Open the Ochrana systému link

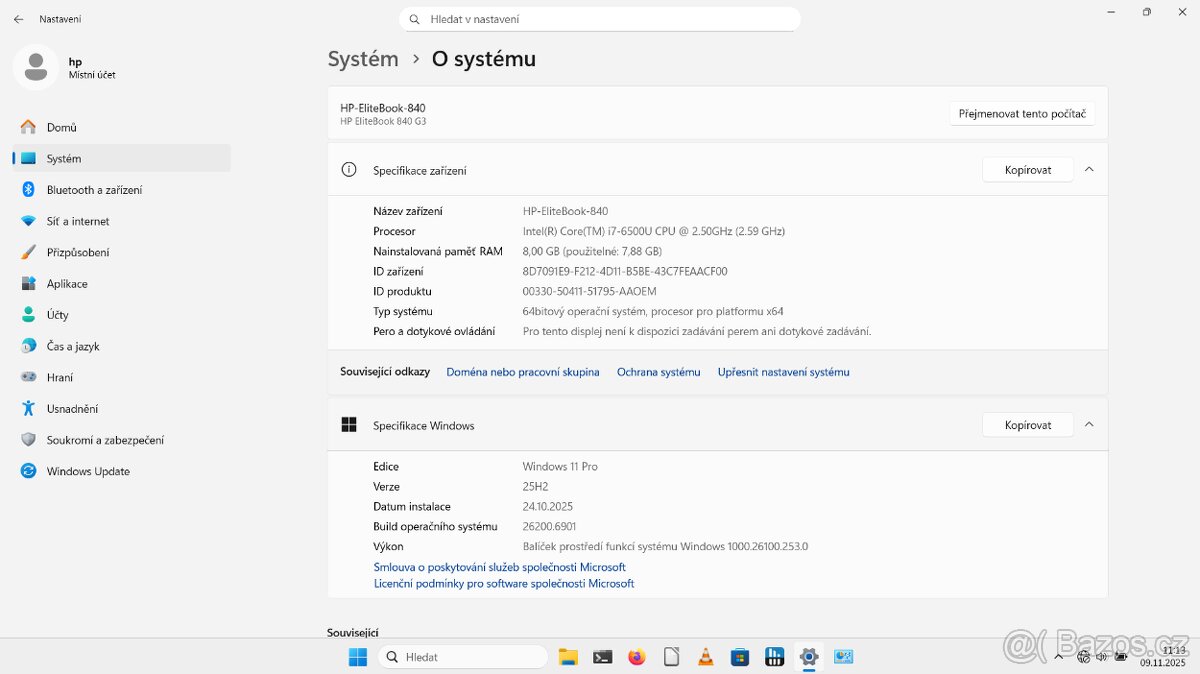[x=658, y=371]
